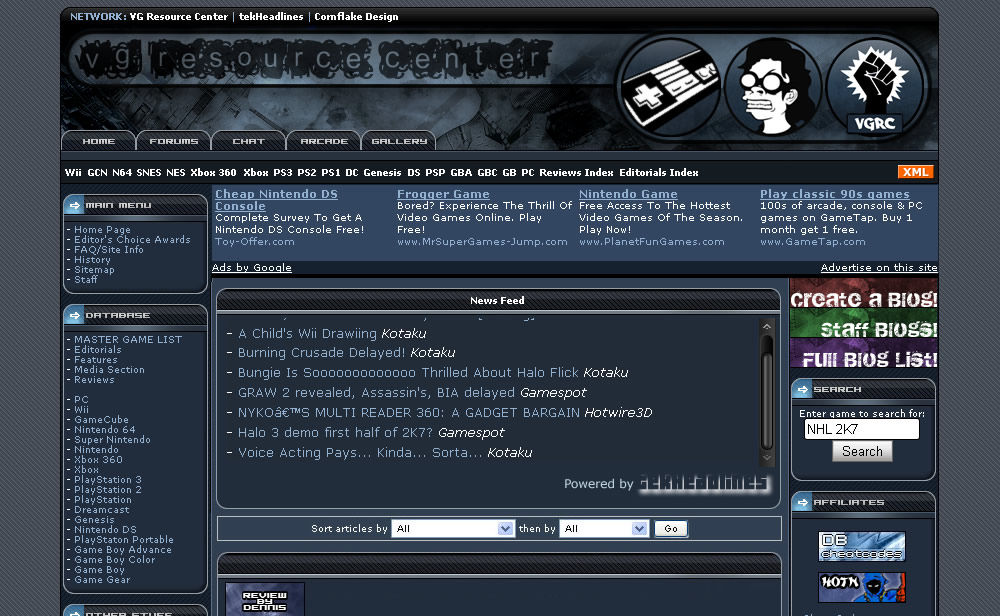Screen dimensions: 1000x616
Task: Open Sitemap in Main Menu
Action: pos(94,270)
